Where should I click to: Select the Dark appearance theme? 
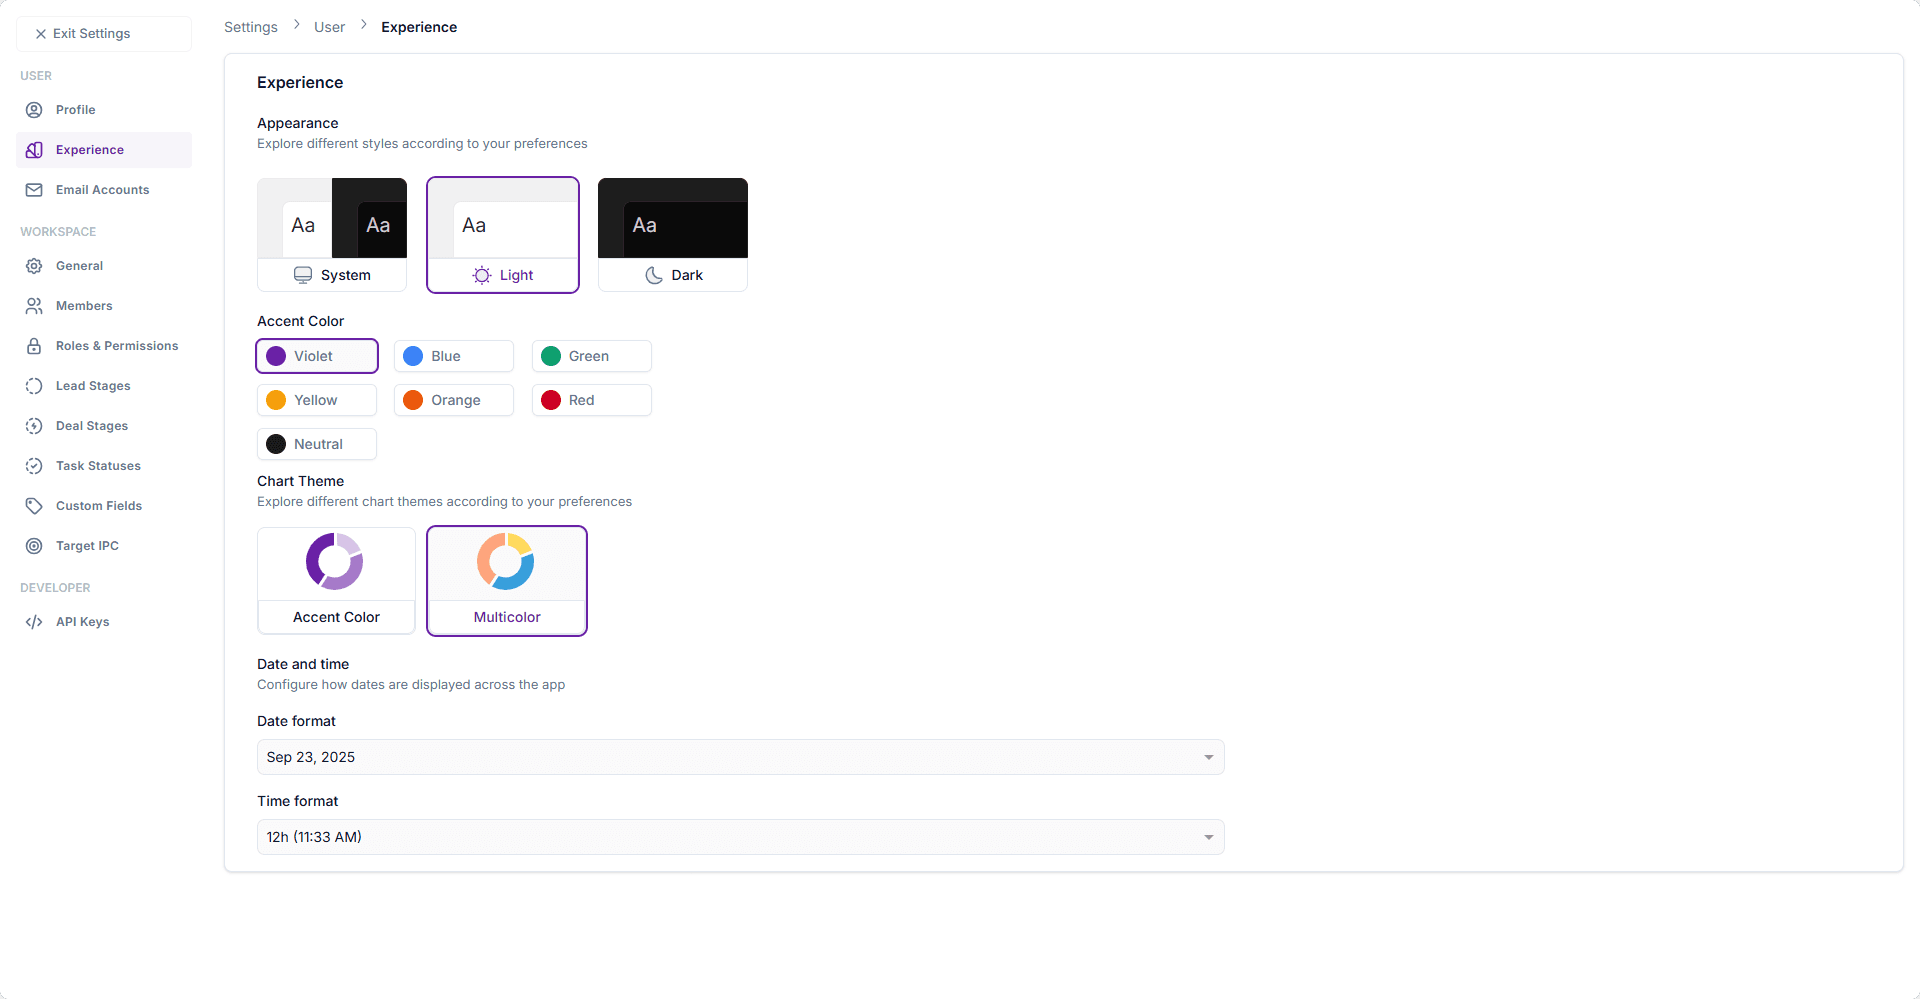point(672,235)
